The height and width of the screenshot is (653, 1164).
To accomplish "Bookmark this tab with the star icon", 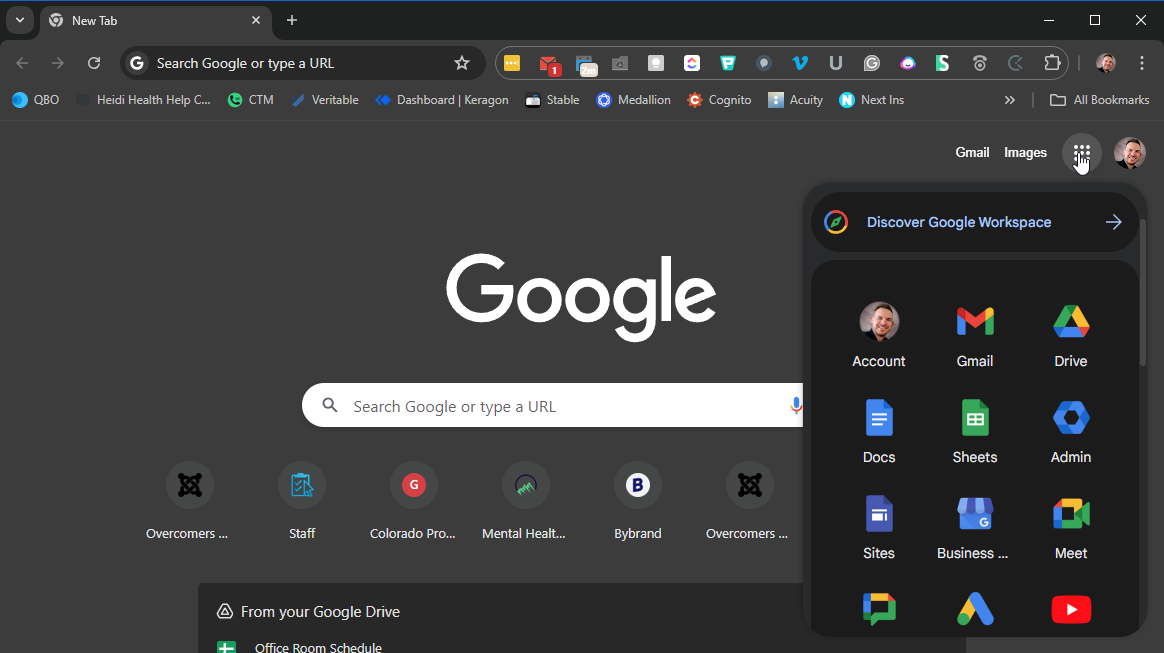I will coord(462,63).
